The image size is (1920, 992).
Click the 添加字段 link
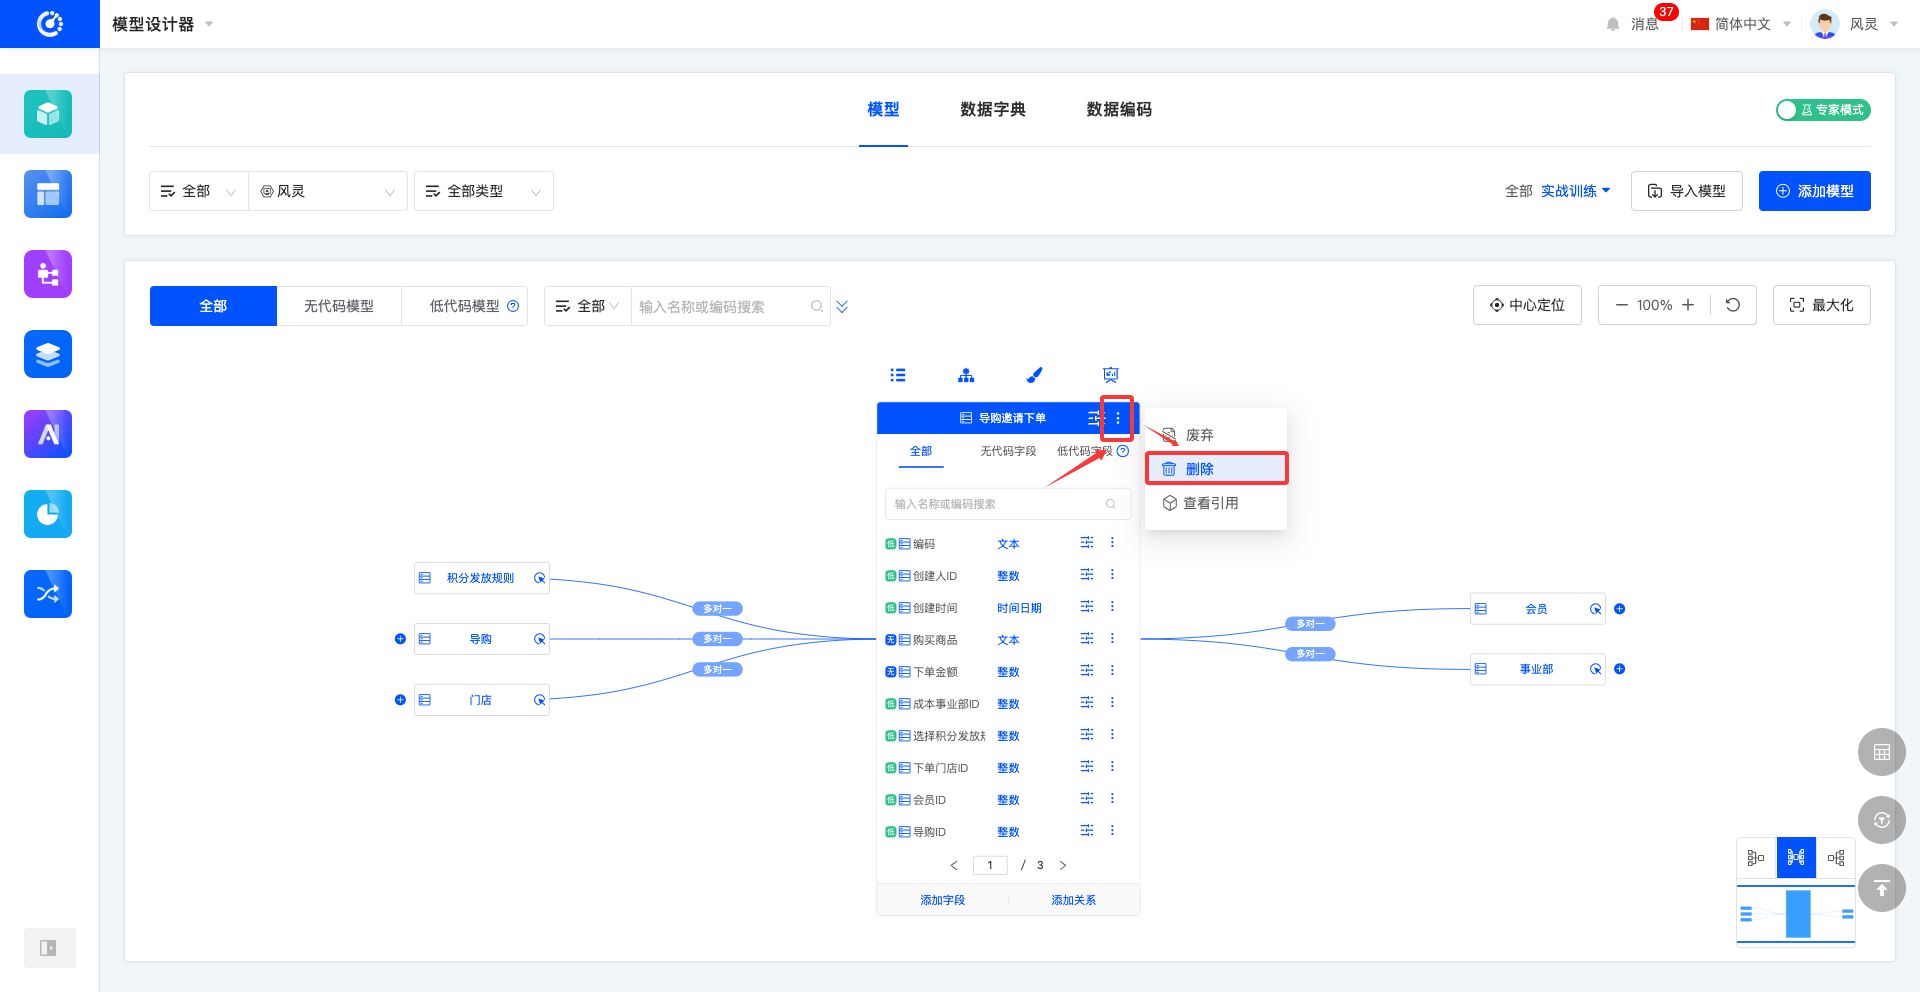943,900
